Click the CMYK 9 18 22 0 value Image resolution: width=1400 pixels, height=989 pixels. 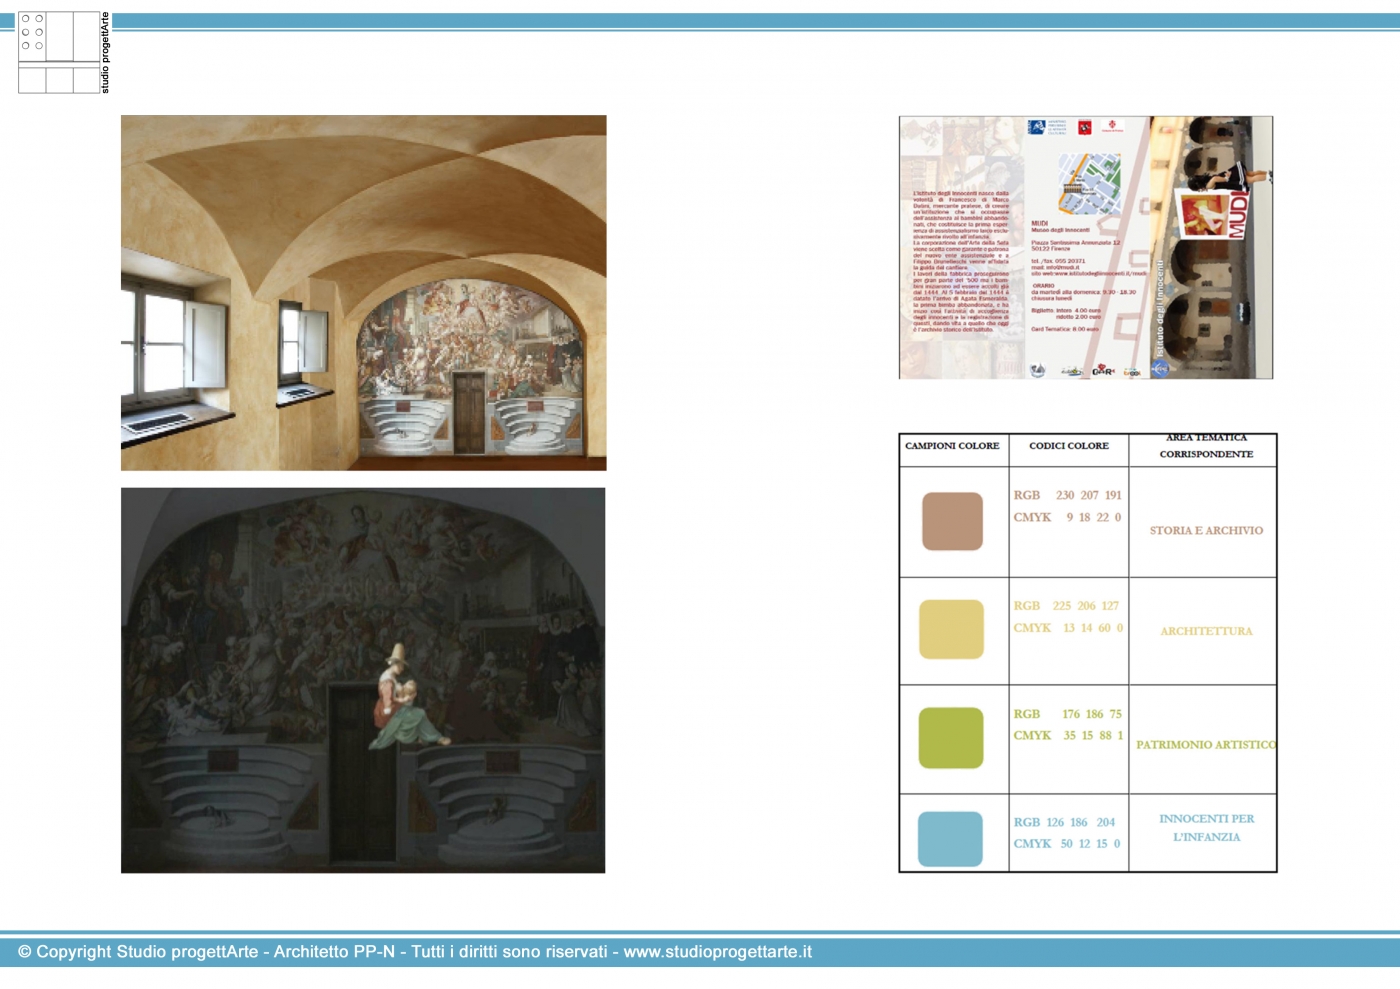[x=1067, y=517]
